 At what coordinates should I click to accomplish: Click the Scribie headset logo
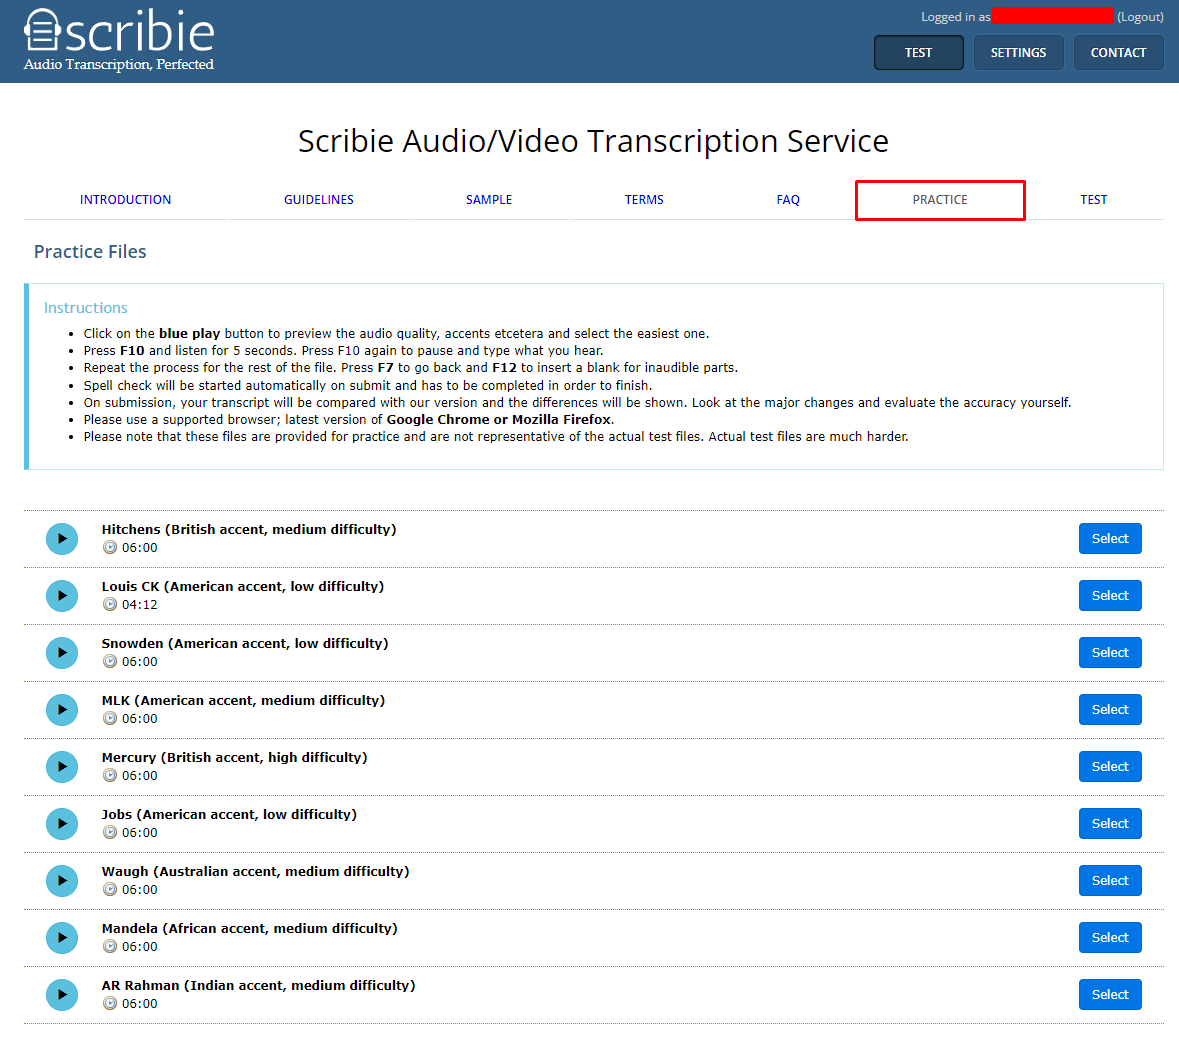pyautogui.click(x=42, y=29)
